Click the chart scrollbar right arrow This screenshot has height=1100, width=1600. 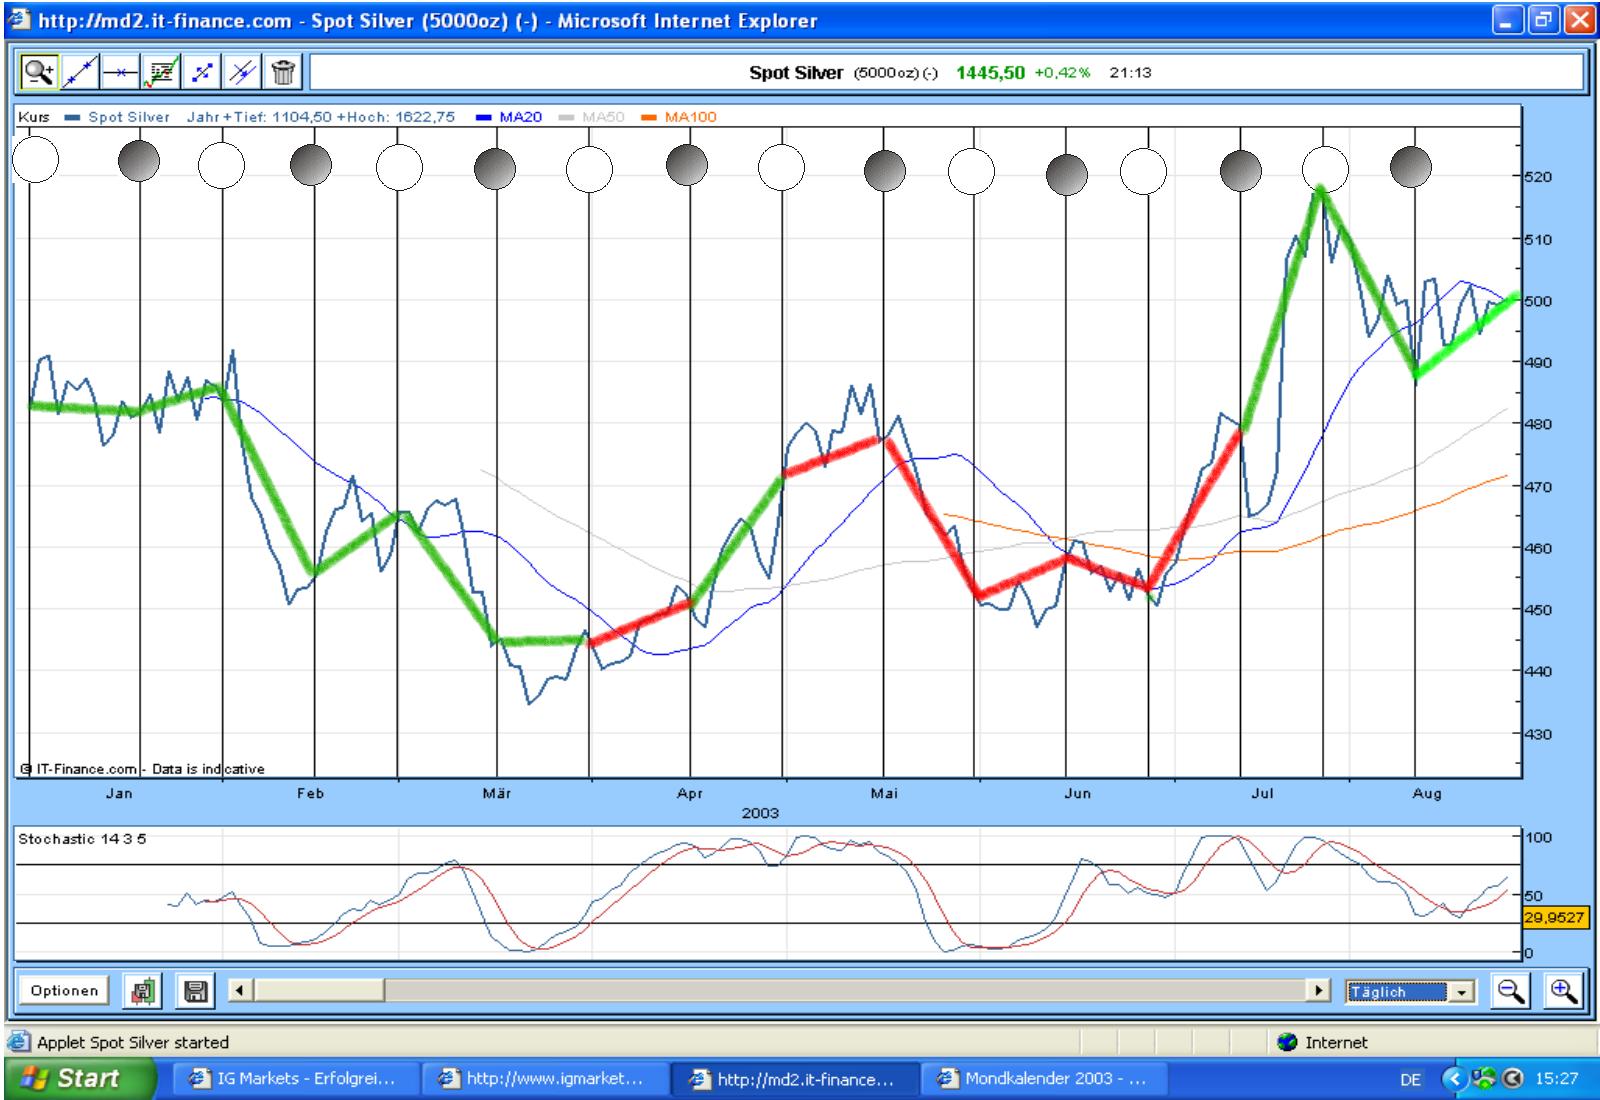point(1321,991)
